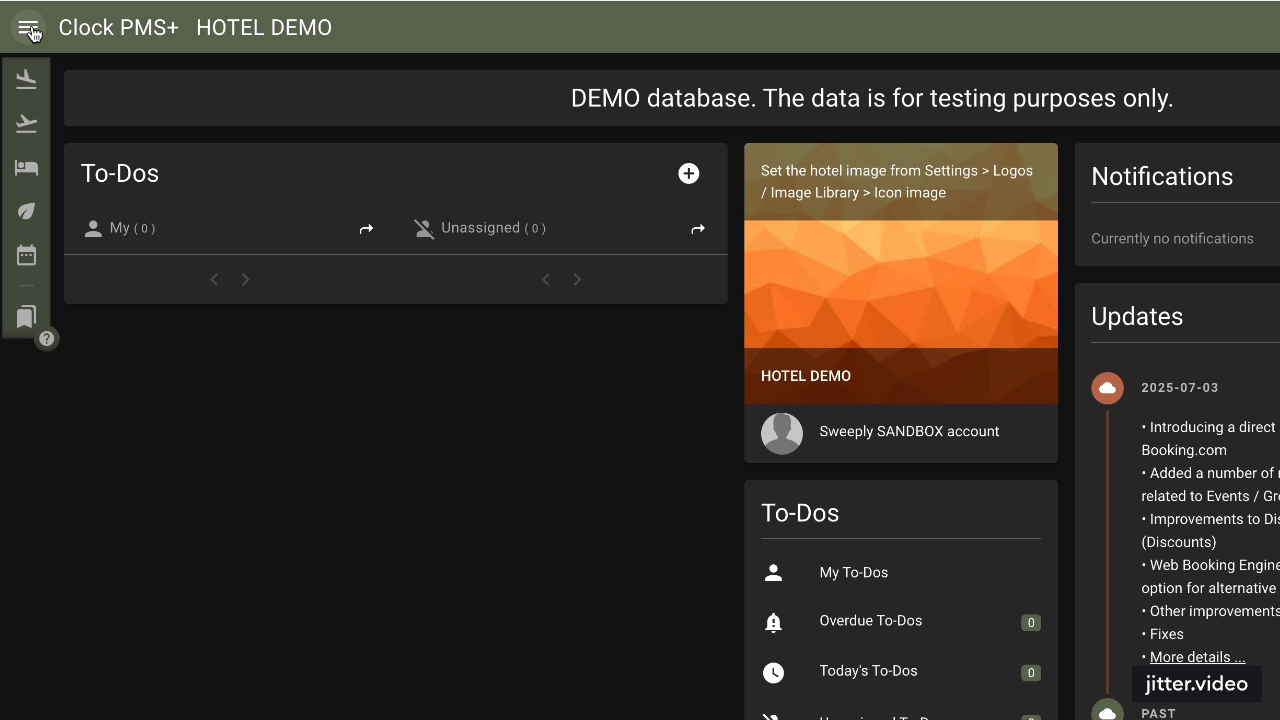Click the Overdue To-Dos count badge
Image resolution: width=1280 pixels, height=720 pixels.
pyautogui.click(x=1030, y=623)
